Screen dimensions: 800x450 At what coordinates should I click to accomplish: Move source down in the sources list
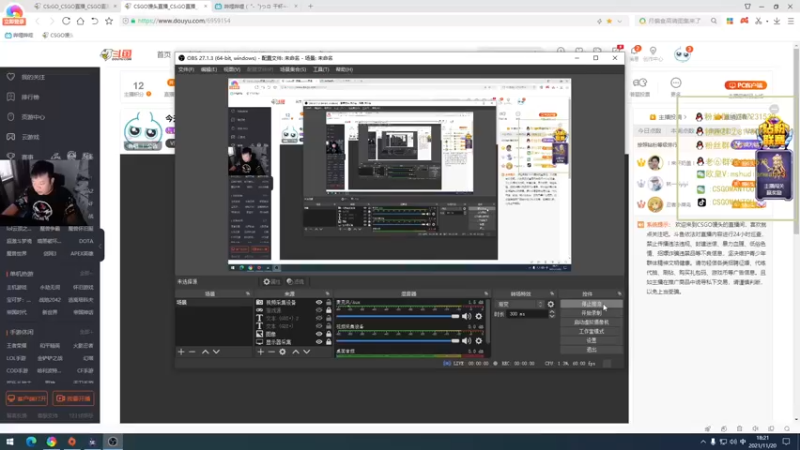307,352
